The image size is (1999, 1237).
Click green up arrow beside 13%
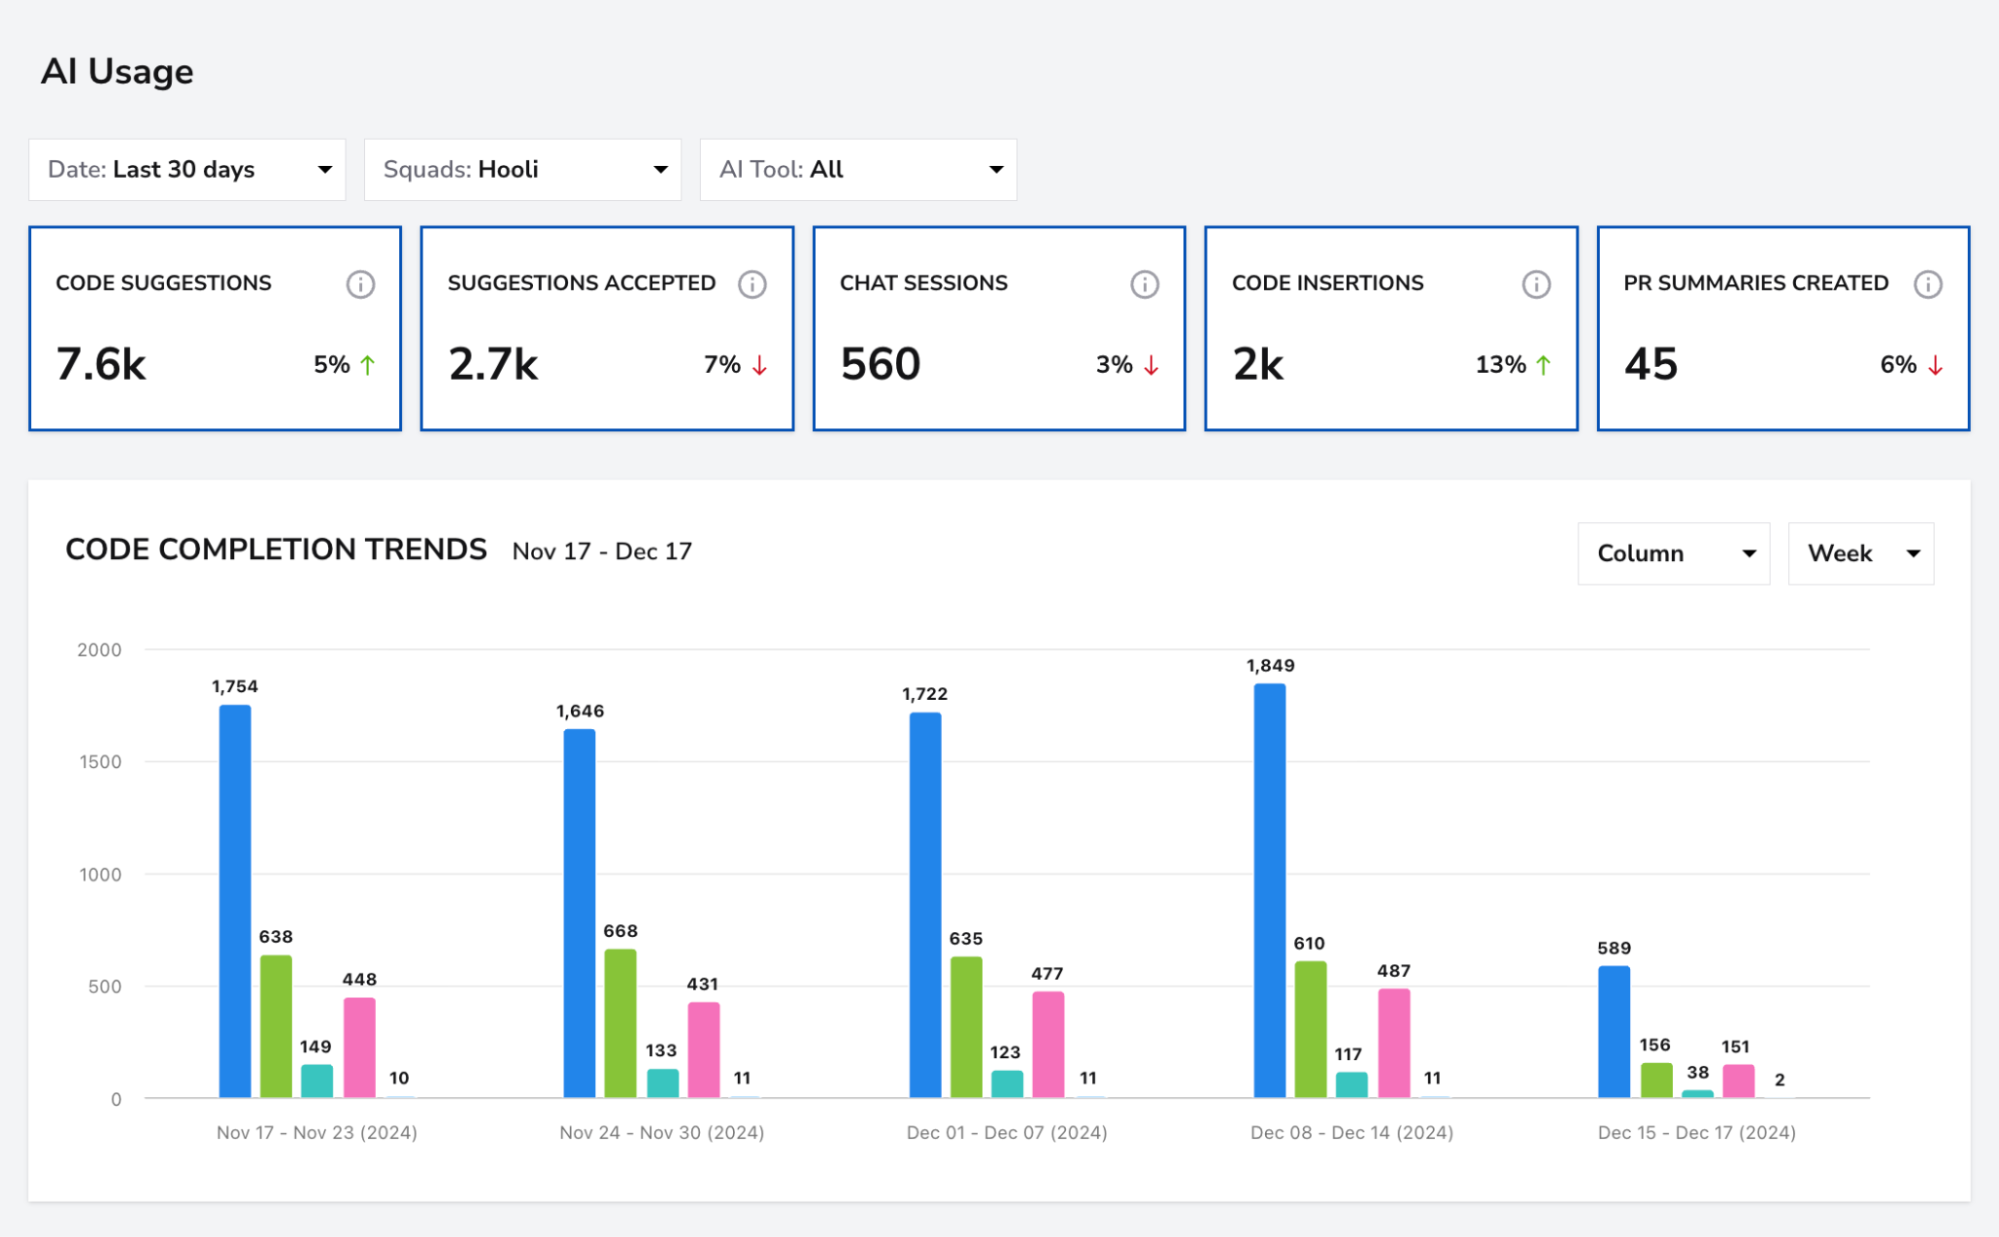click(x=1544, y=365)
